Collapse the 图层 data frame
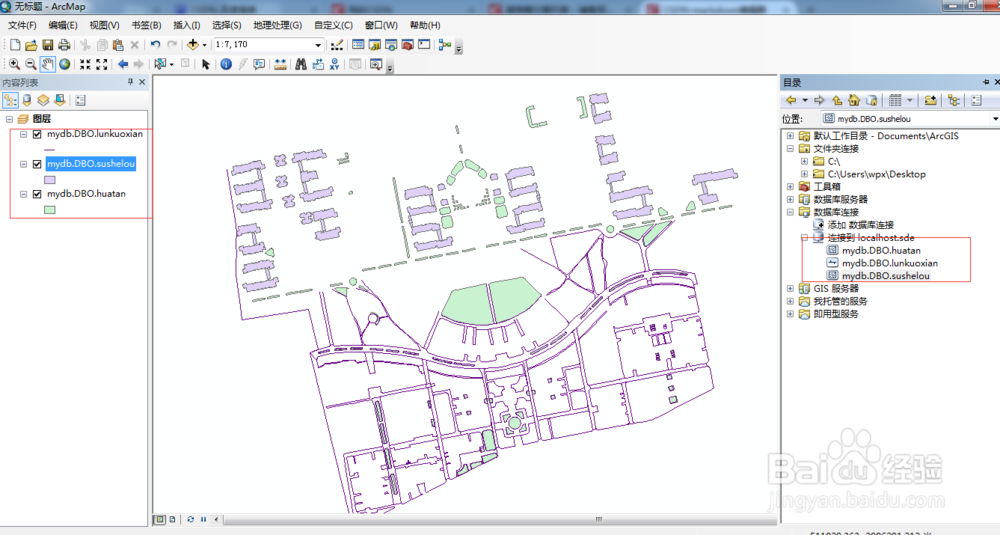 coord(10,119)
